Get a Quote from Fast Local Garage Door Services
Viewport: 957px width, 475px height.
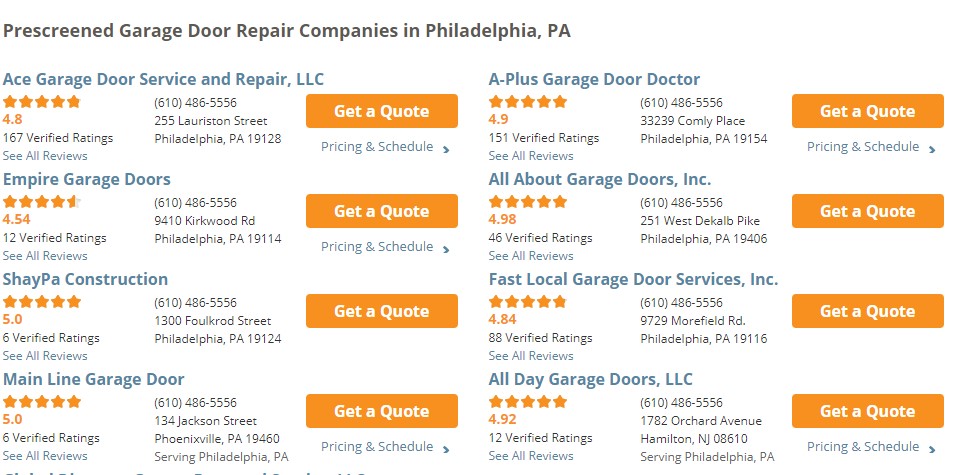(868, 311)
